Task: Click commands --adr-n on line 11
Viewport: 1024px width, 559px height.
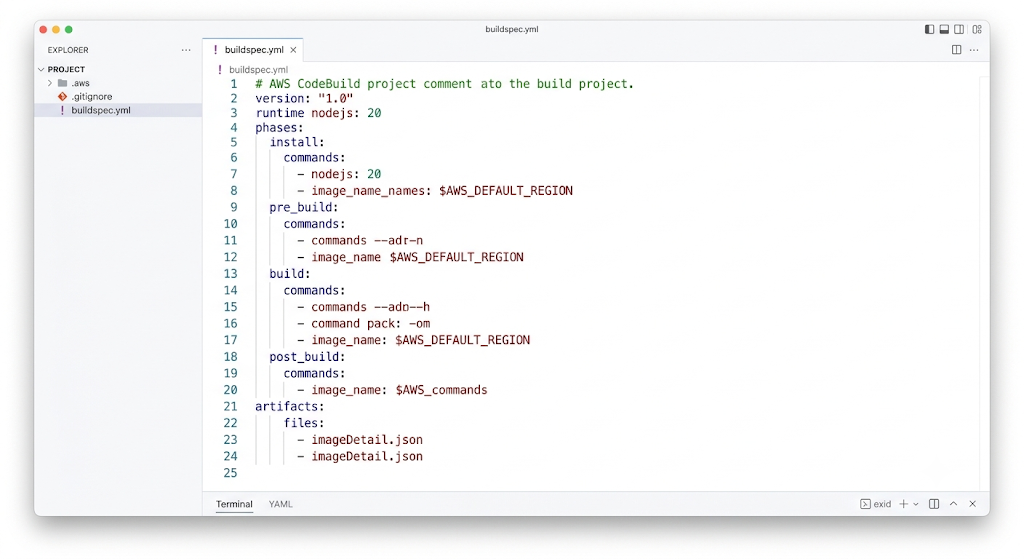Action: pos(366,240)
